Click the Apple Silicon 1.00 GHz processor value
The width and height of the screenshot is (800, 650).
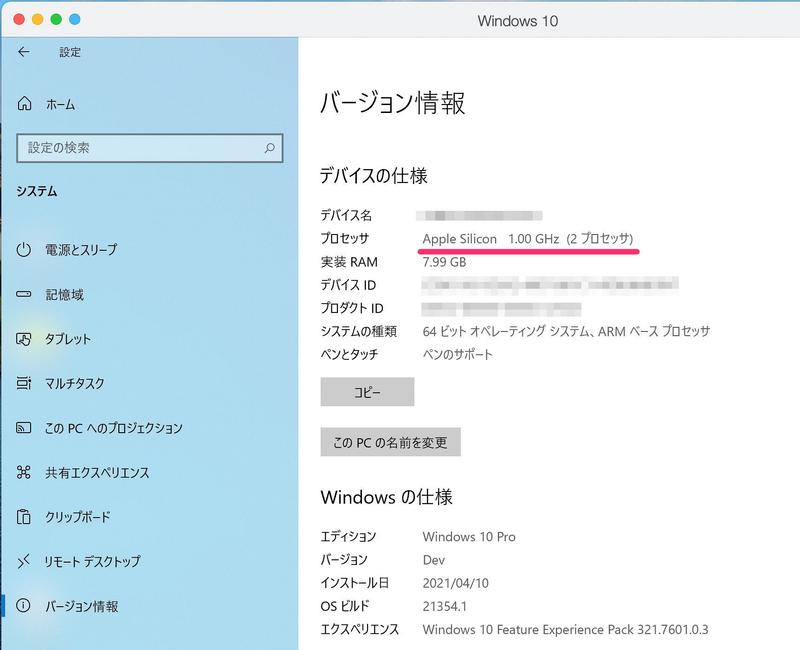[x=528, y=239]
